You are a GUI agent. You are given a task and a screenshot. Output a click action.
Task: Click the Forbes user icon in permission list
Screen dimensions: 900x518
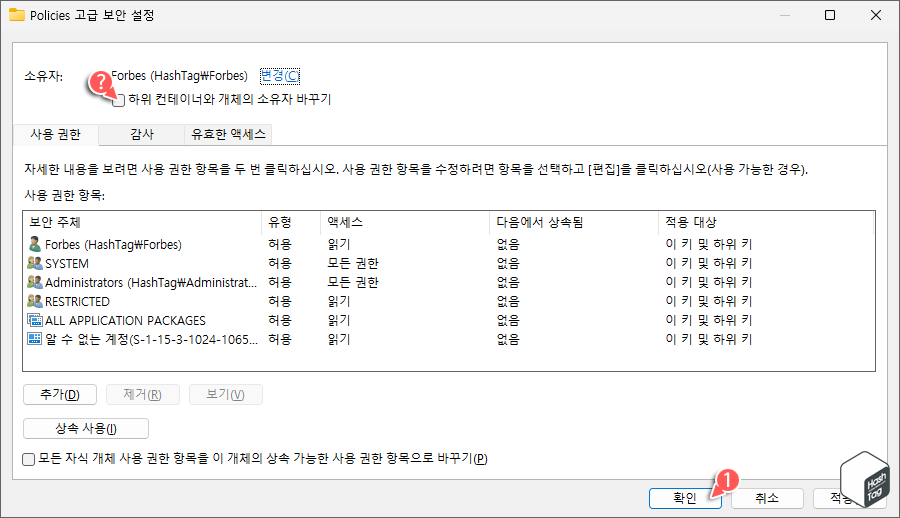tap(34, 244)
